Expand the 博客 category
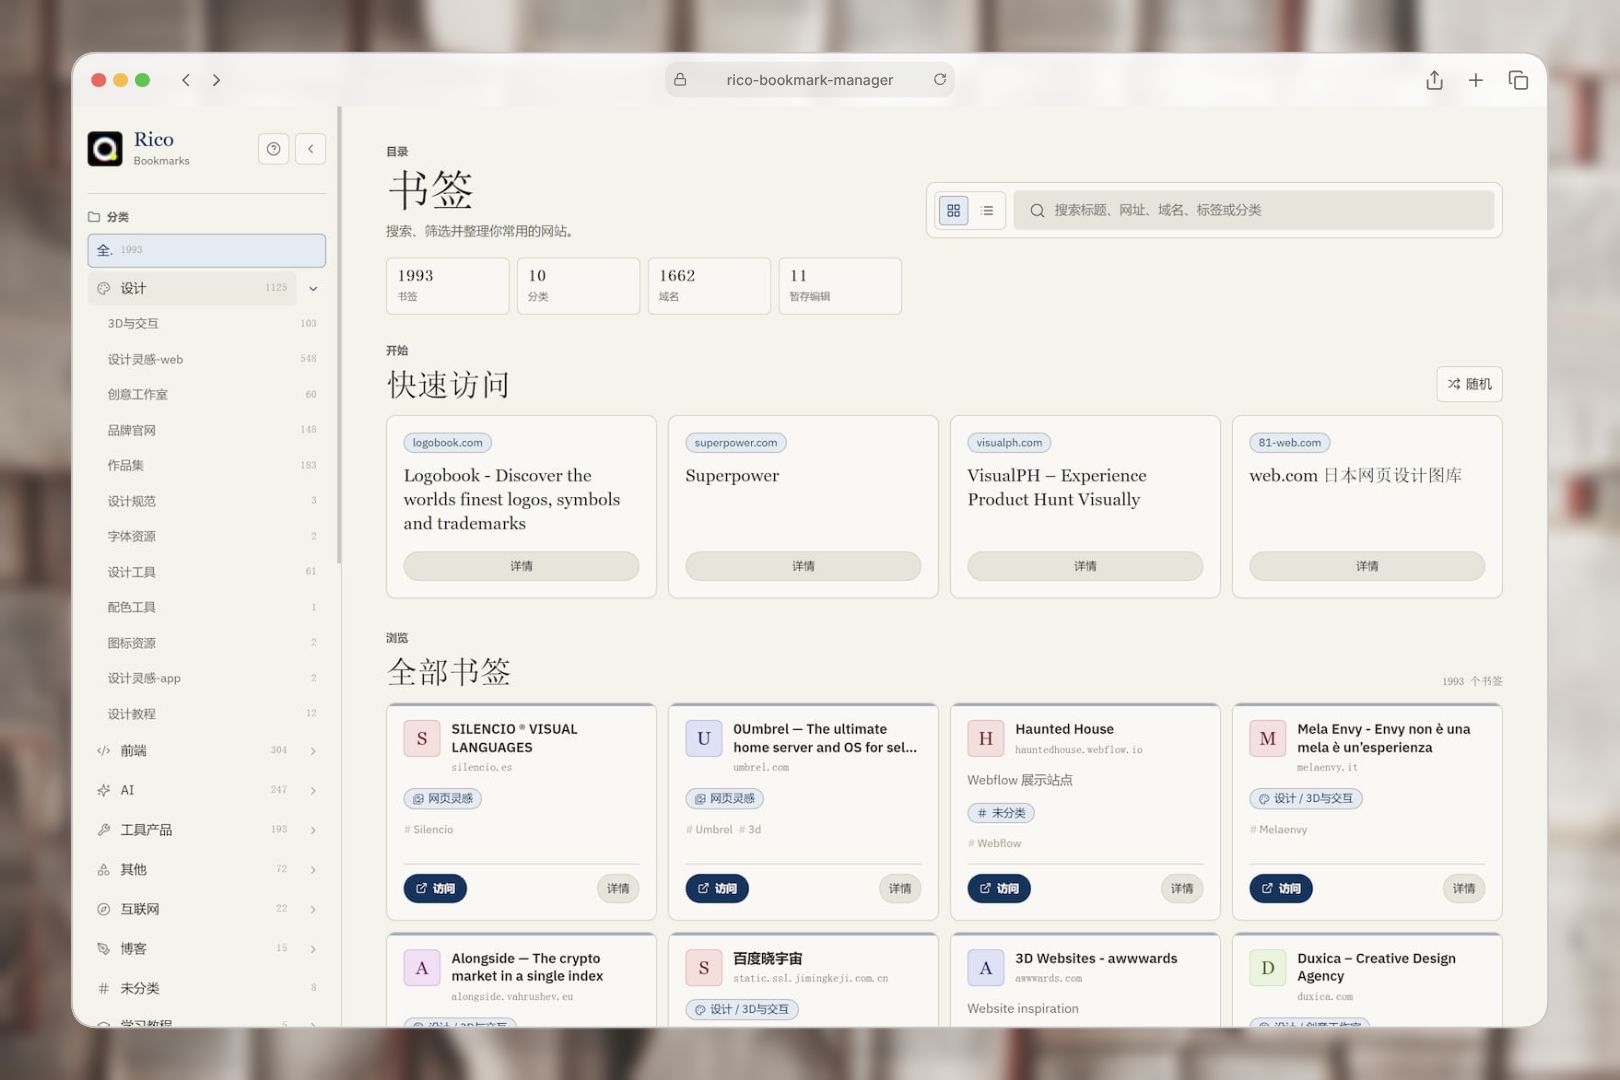Screen dimensions: 1620x1080 (313, 948)
